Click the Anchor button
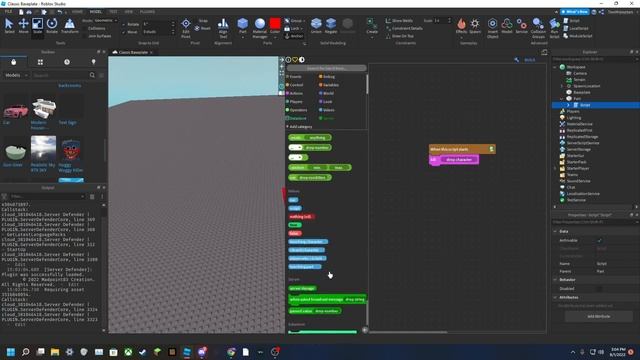The image size is (640, 360). tap(294, 36)
